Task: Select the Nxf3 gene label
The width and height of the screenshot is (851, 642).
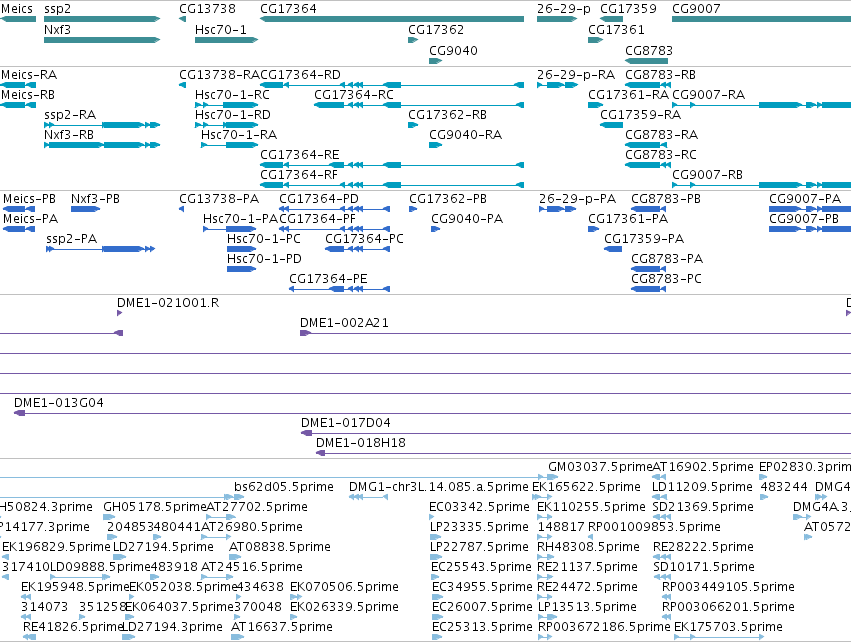Action: click(58, 29)
